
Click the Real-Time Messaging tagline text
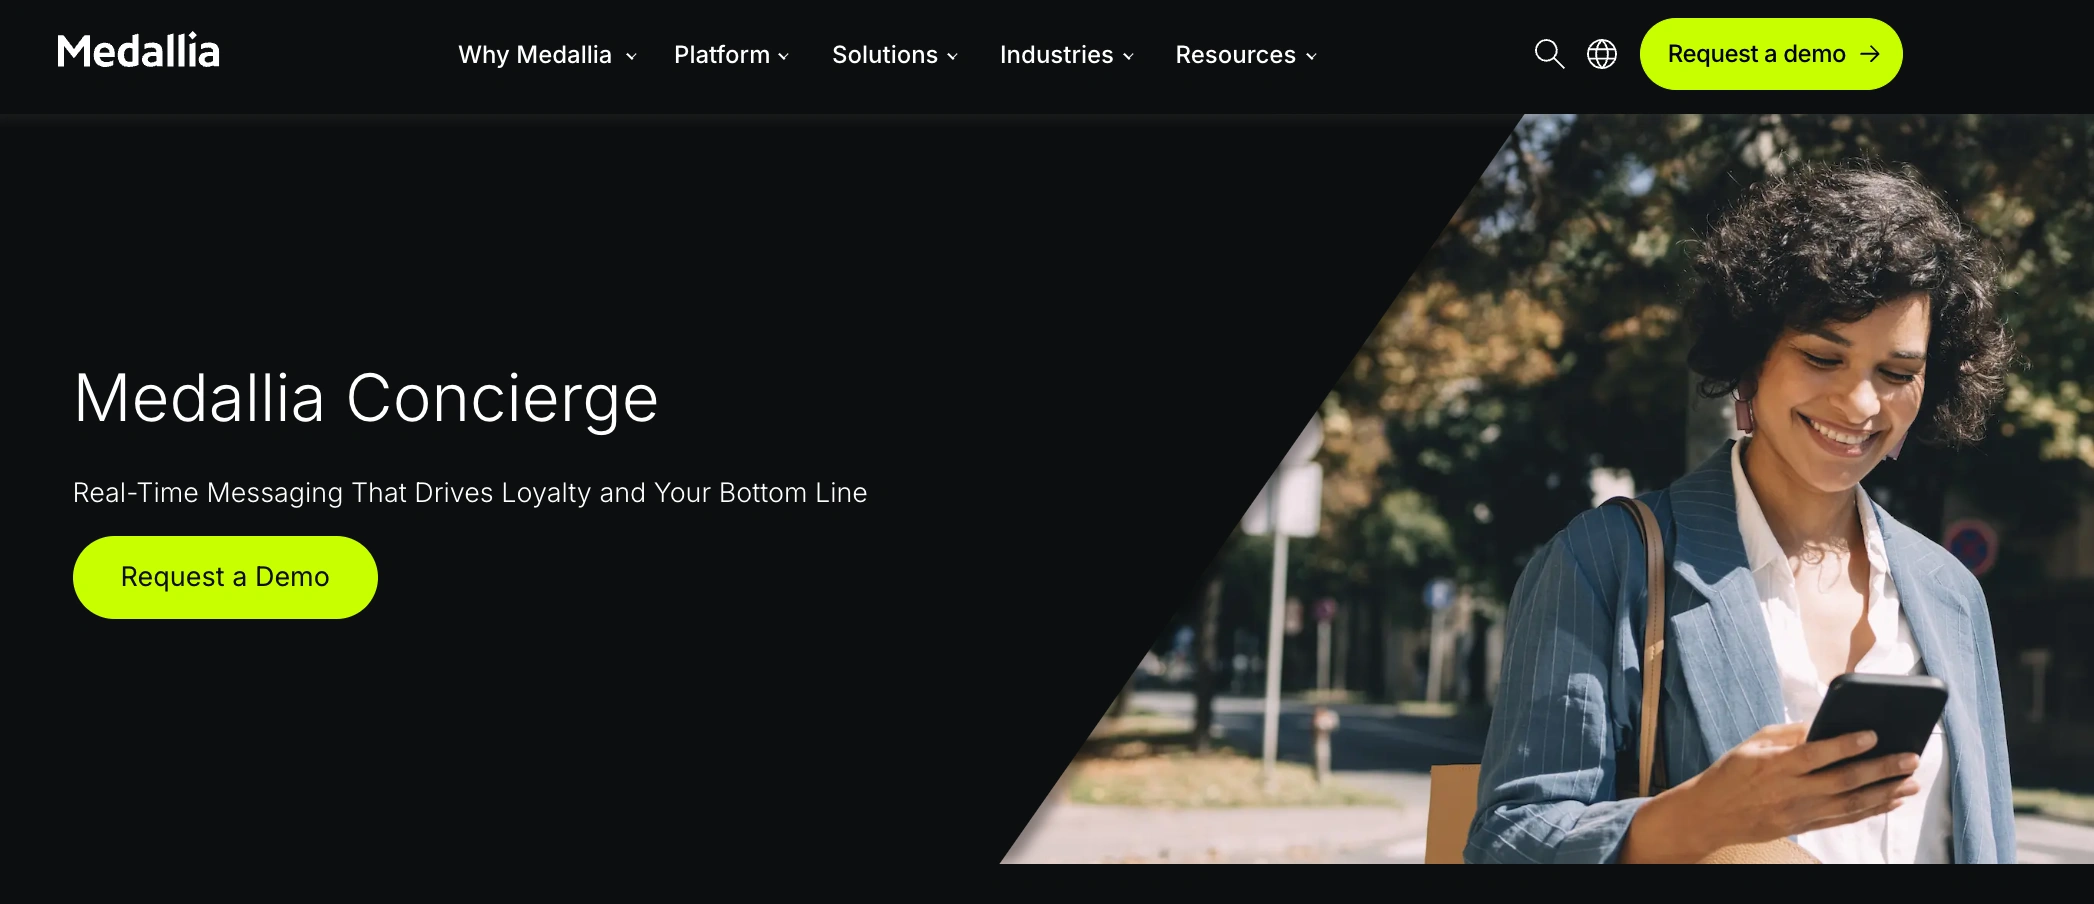(x=470, y=493)
